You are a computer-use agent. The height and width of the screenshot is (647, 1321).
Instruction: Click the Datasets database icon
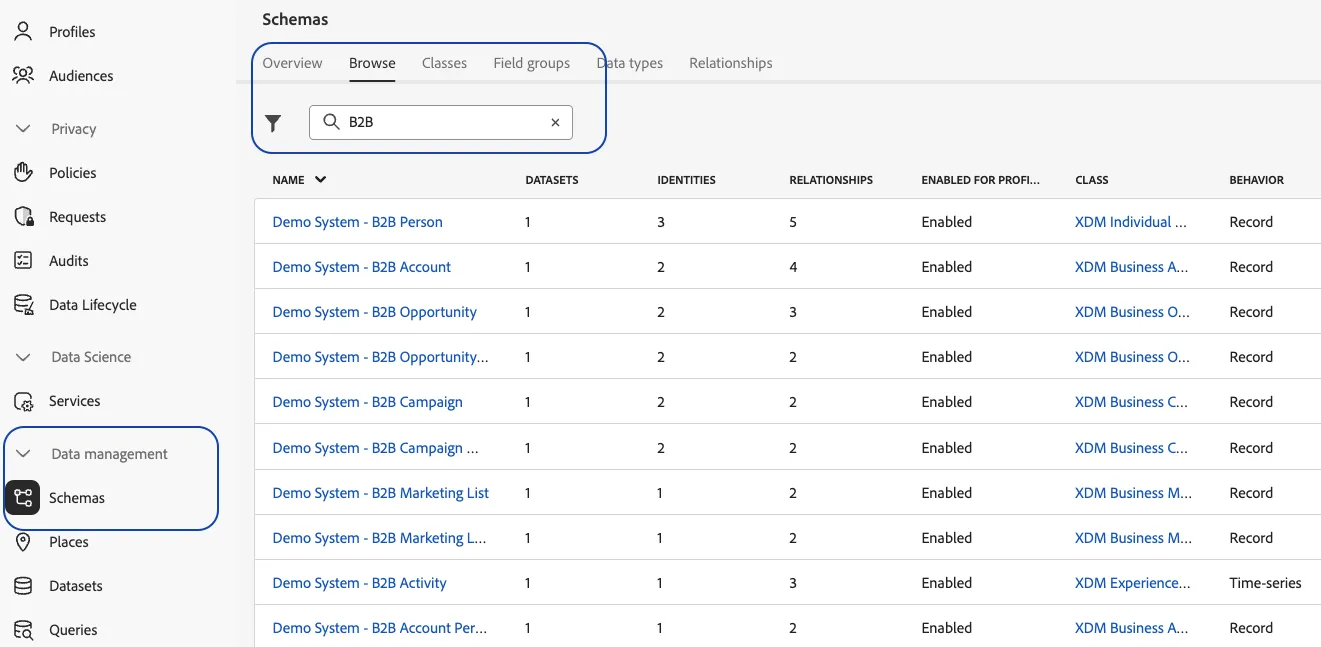(x=23, y=586)
